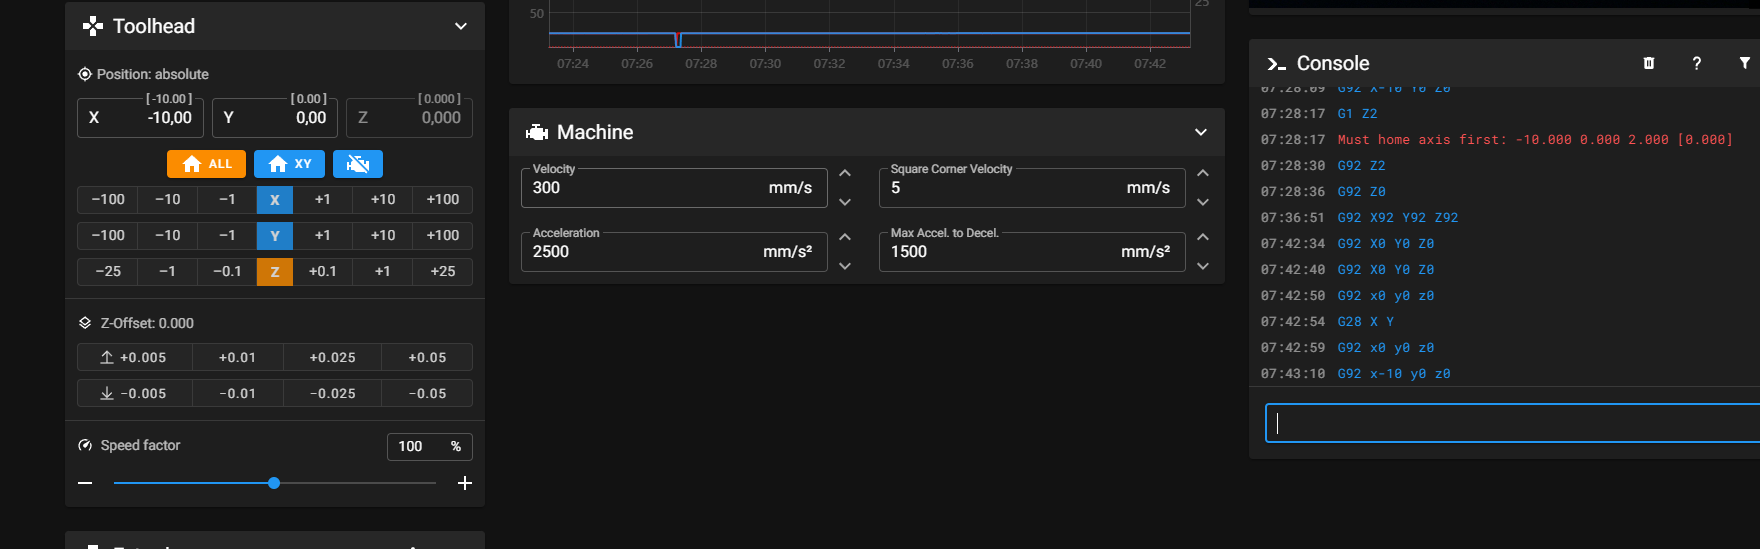Collapse the Machine panel

point(1201,132)
